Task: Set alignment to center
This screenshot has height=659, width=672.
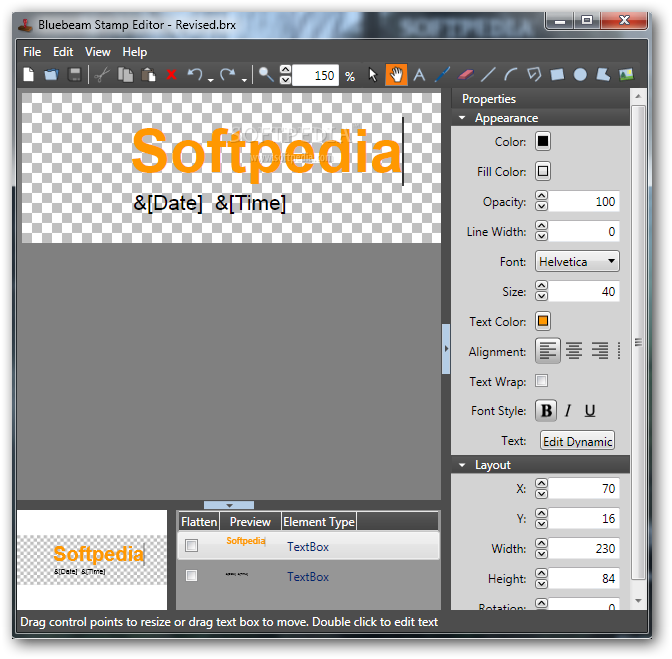Action: (574, 351)
